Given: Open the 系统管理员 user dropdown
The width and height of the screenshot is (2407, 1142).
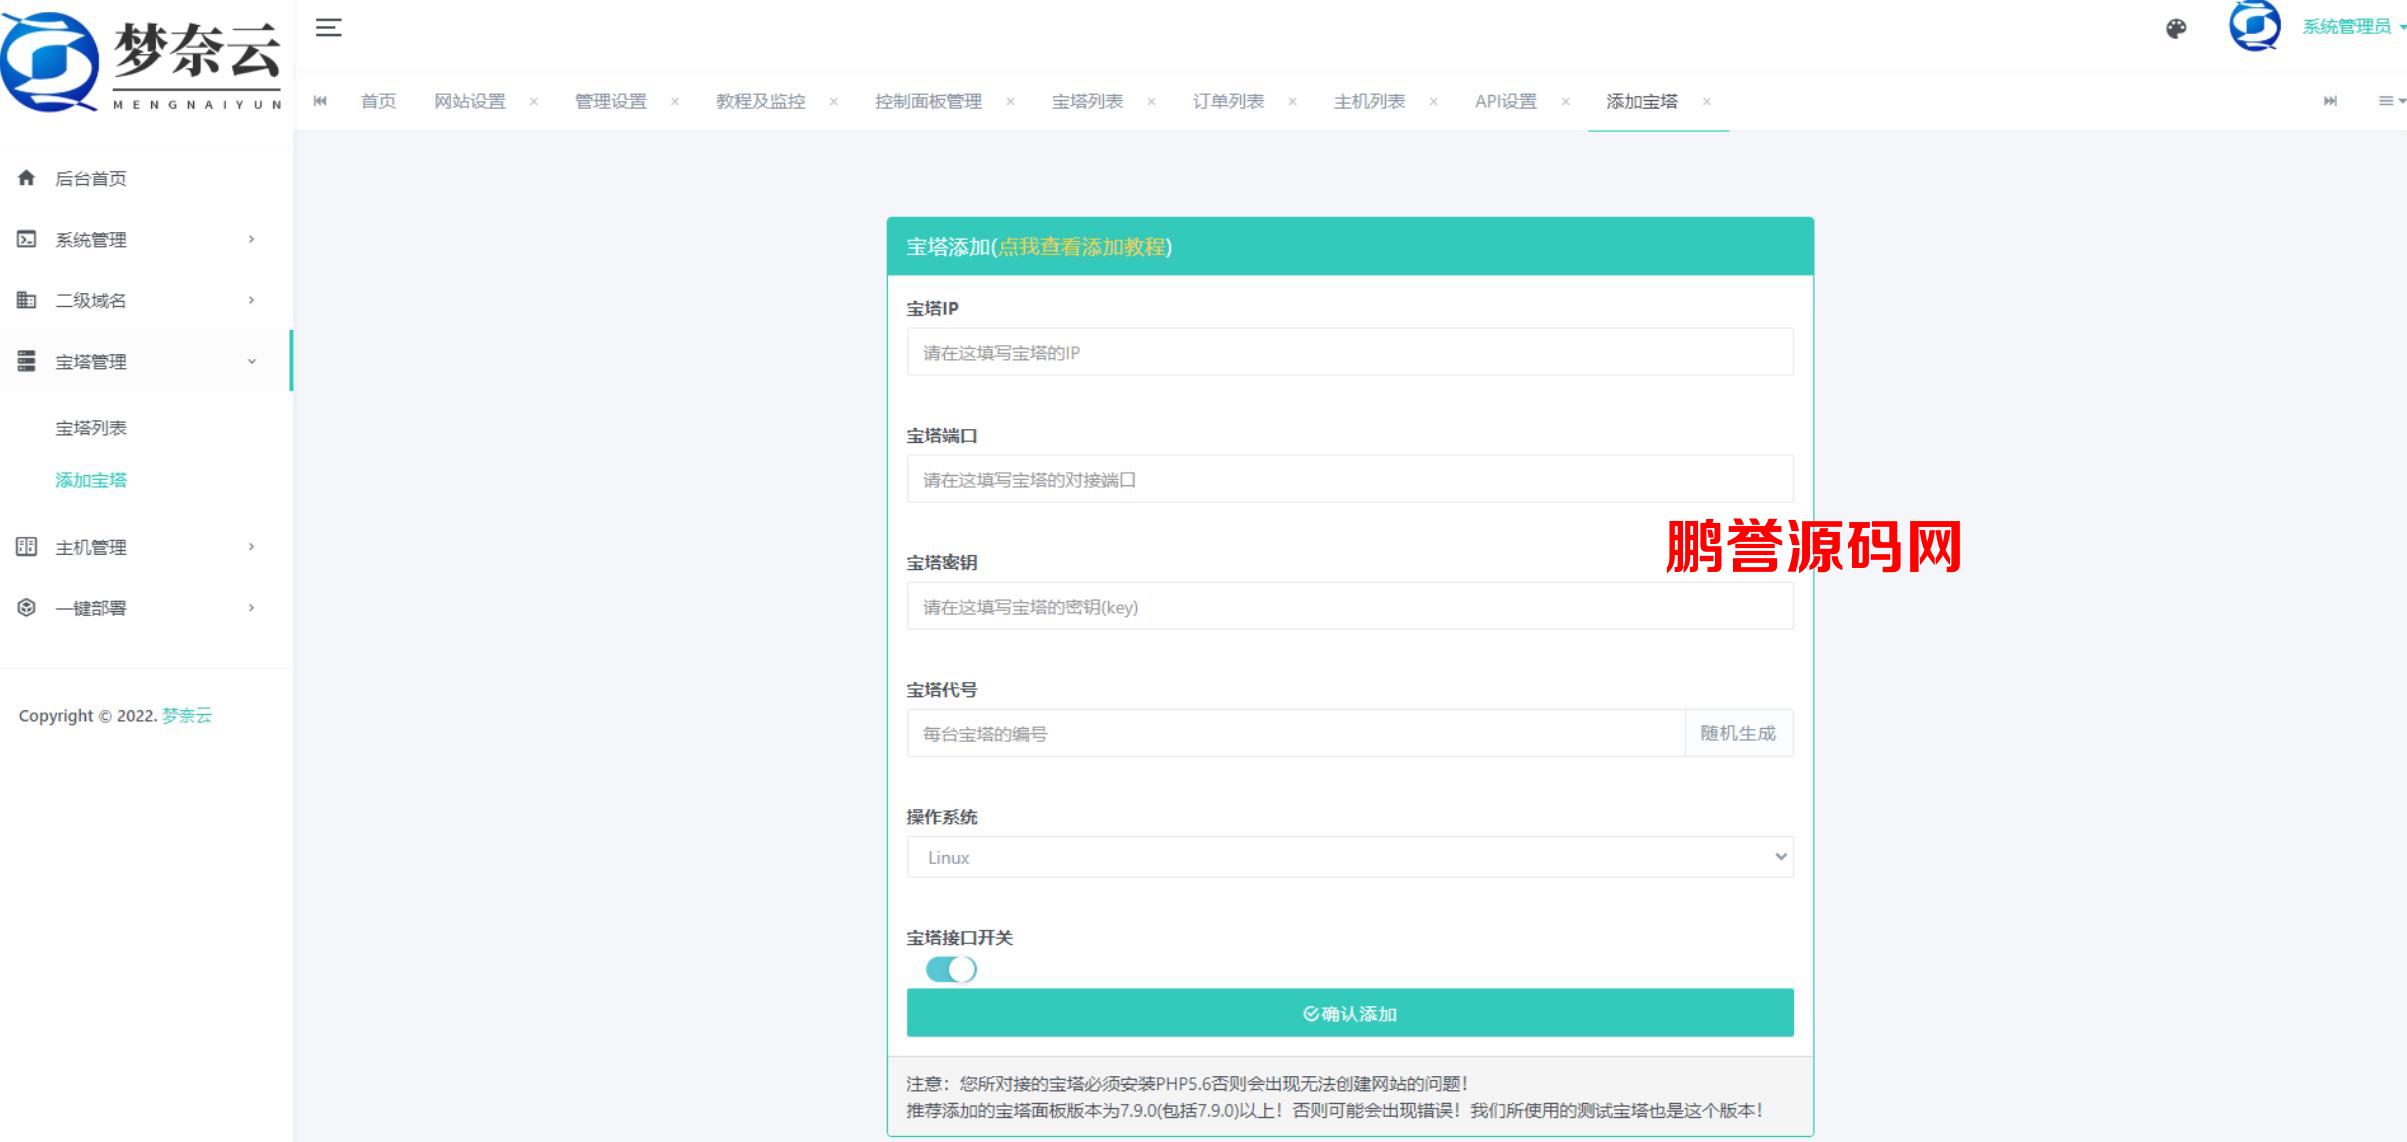Looking at the screenshot, I should 2354,27.
